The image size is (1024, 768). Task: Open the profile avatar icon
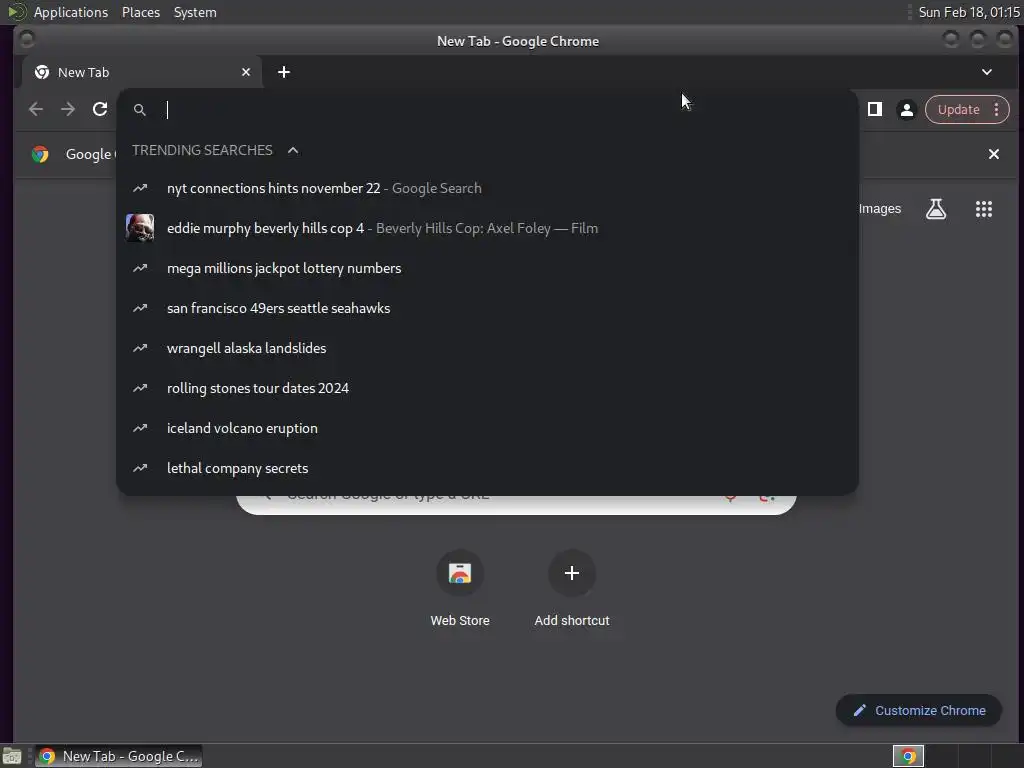906,110
